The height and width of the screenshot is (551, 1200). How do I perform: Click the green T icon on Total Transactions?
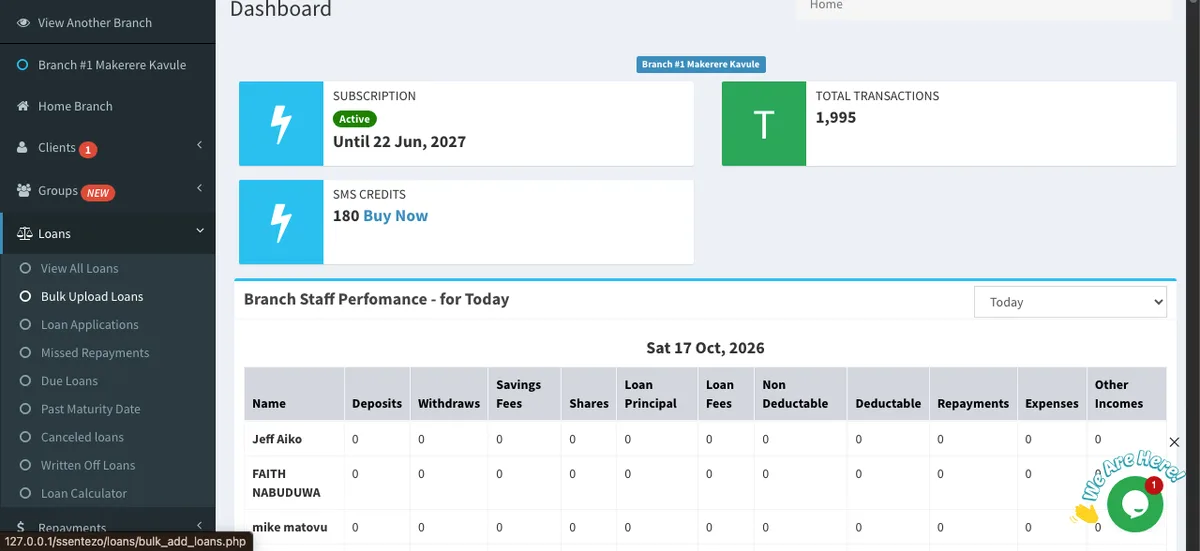764,124
